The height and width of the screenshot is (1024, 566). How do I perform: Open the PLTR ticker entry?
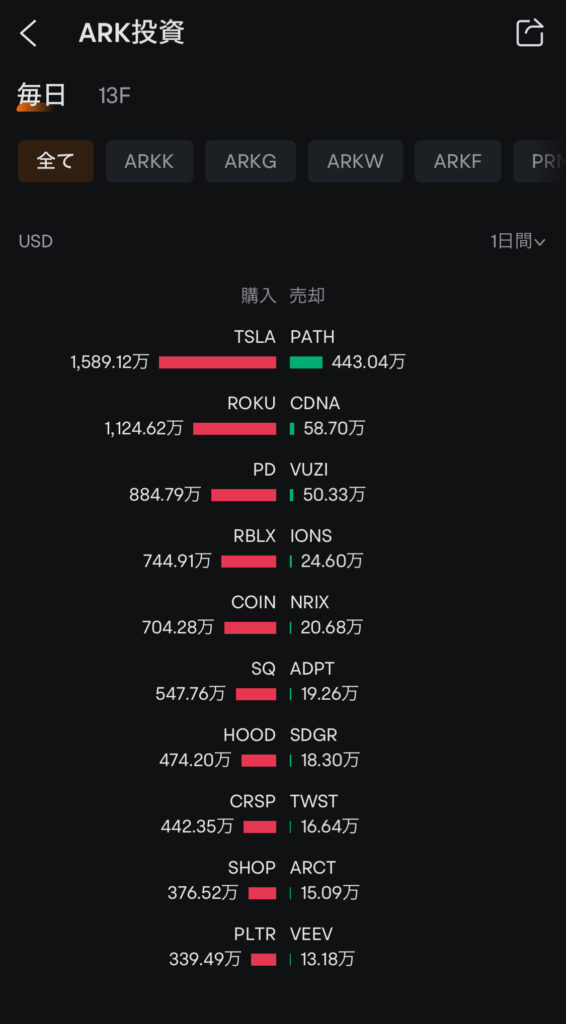[255, 934]
